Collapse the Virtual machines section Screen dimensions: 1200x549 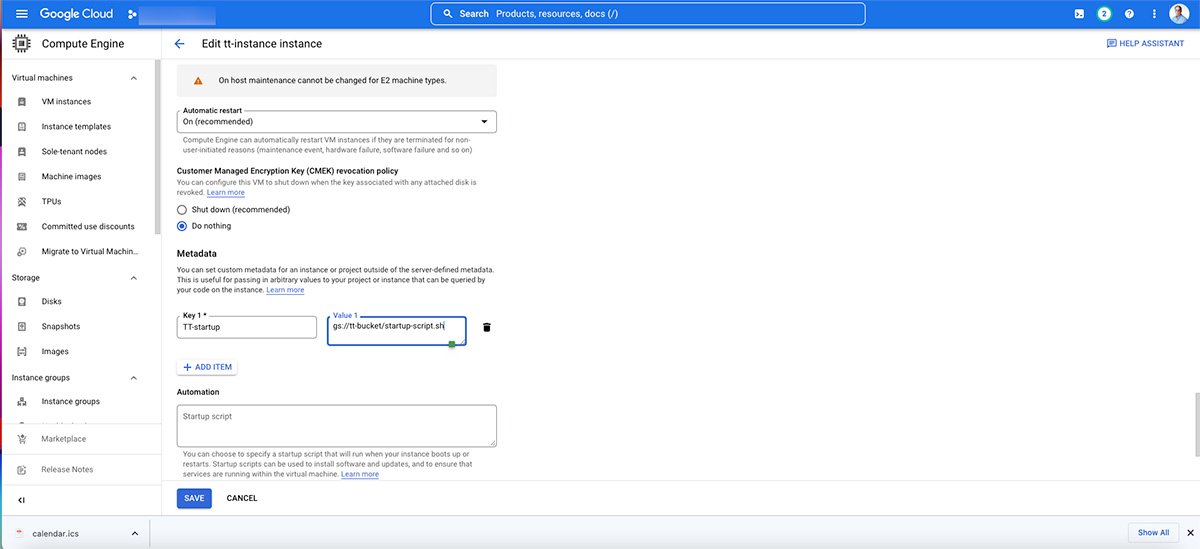(134, 78)
